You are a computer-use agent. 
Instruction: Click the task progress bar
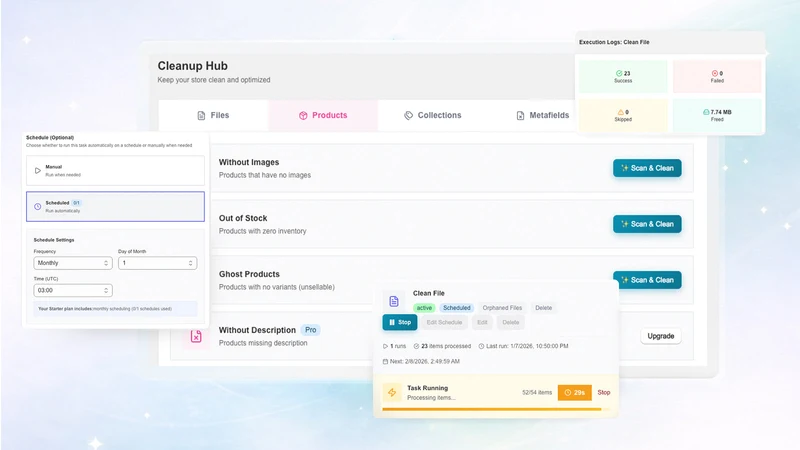click(495, 409)
